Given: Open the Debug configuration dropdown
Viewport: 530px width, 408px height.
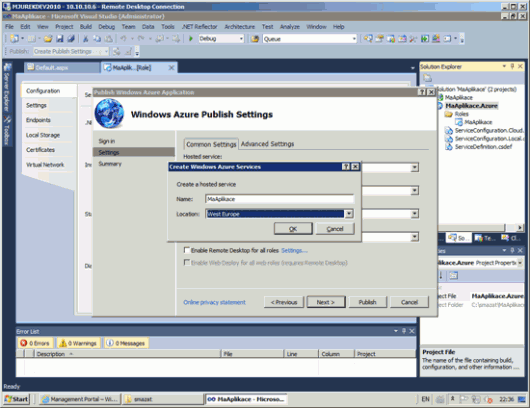Looking at the screenshot, I should click(221, 39).
